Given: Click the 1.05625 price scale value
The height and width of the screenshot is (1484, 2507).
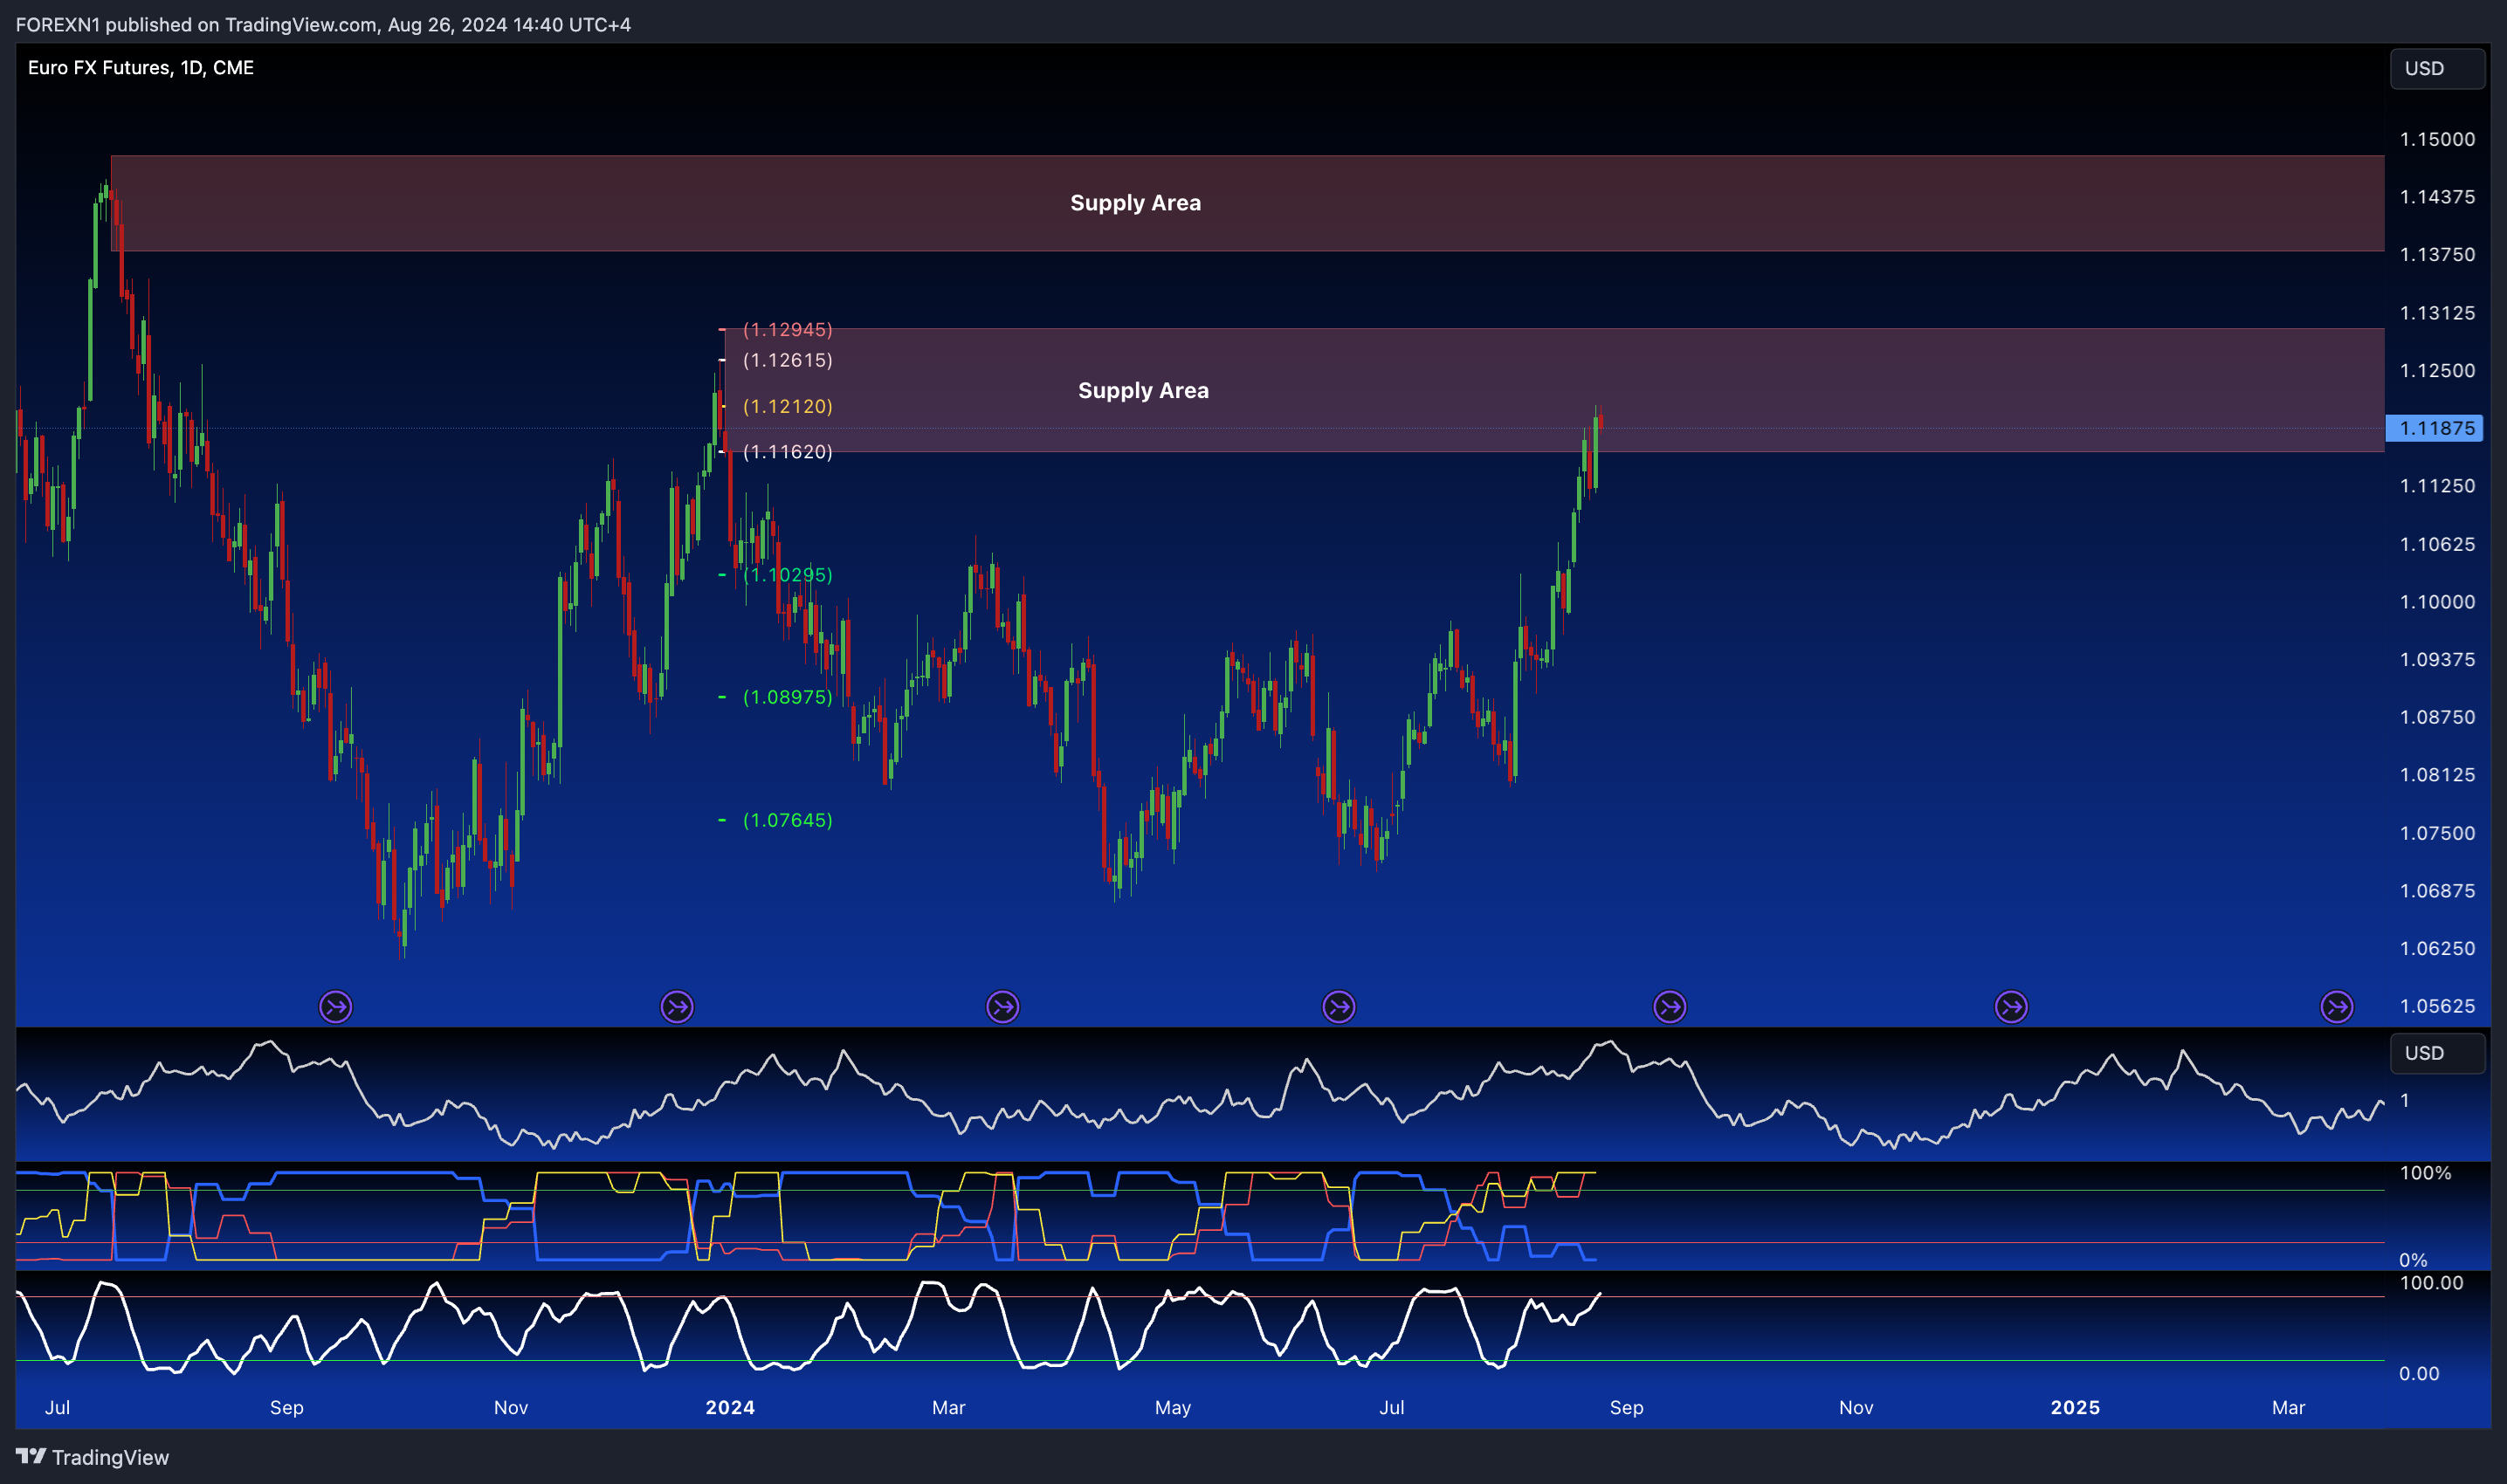Looking at the screenshot, I should [x=2437, y=1006].
